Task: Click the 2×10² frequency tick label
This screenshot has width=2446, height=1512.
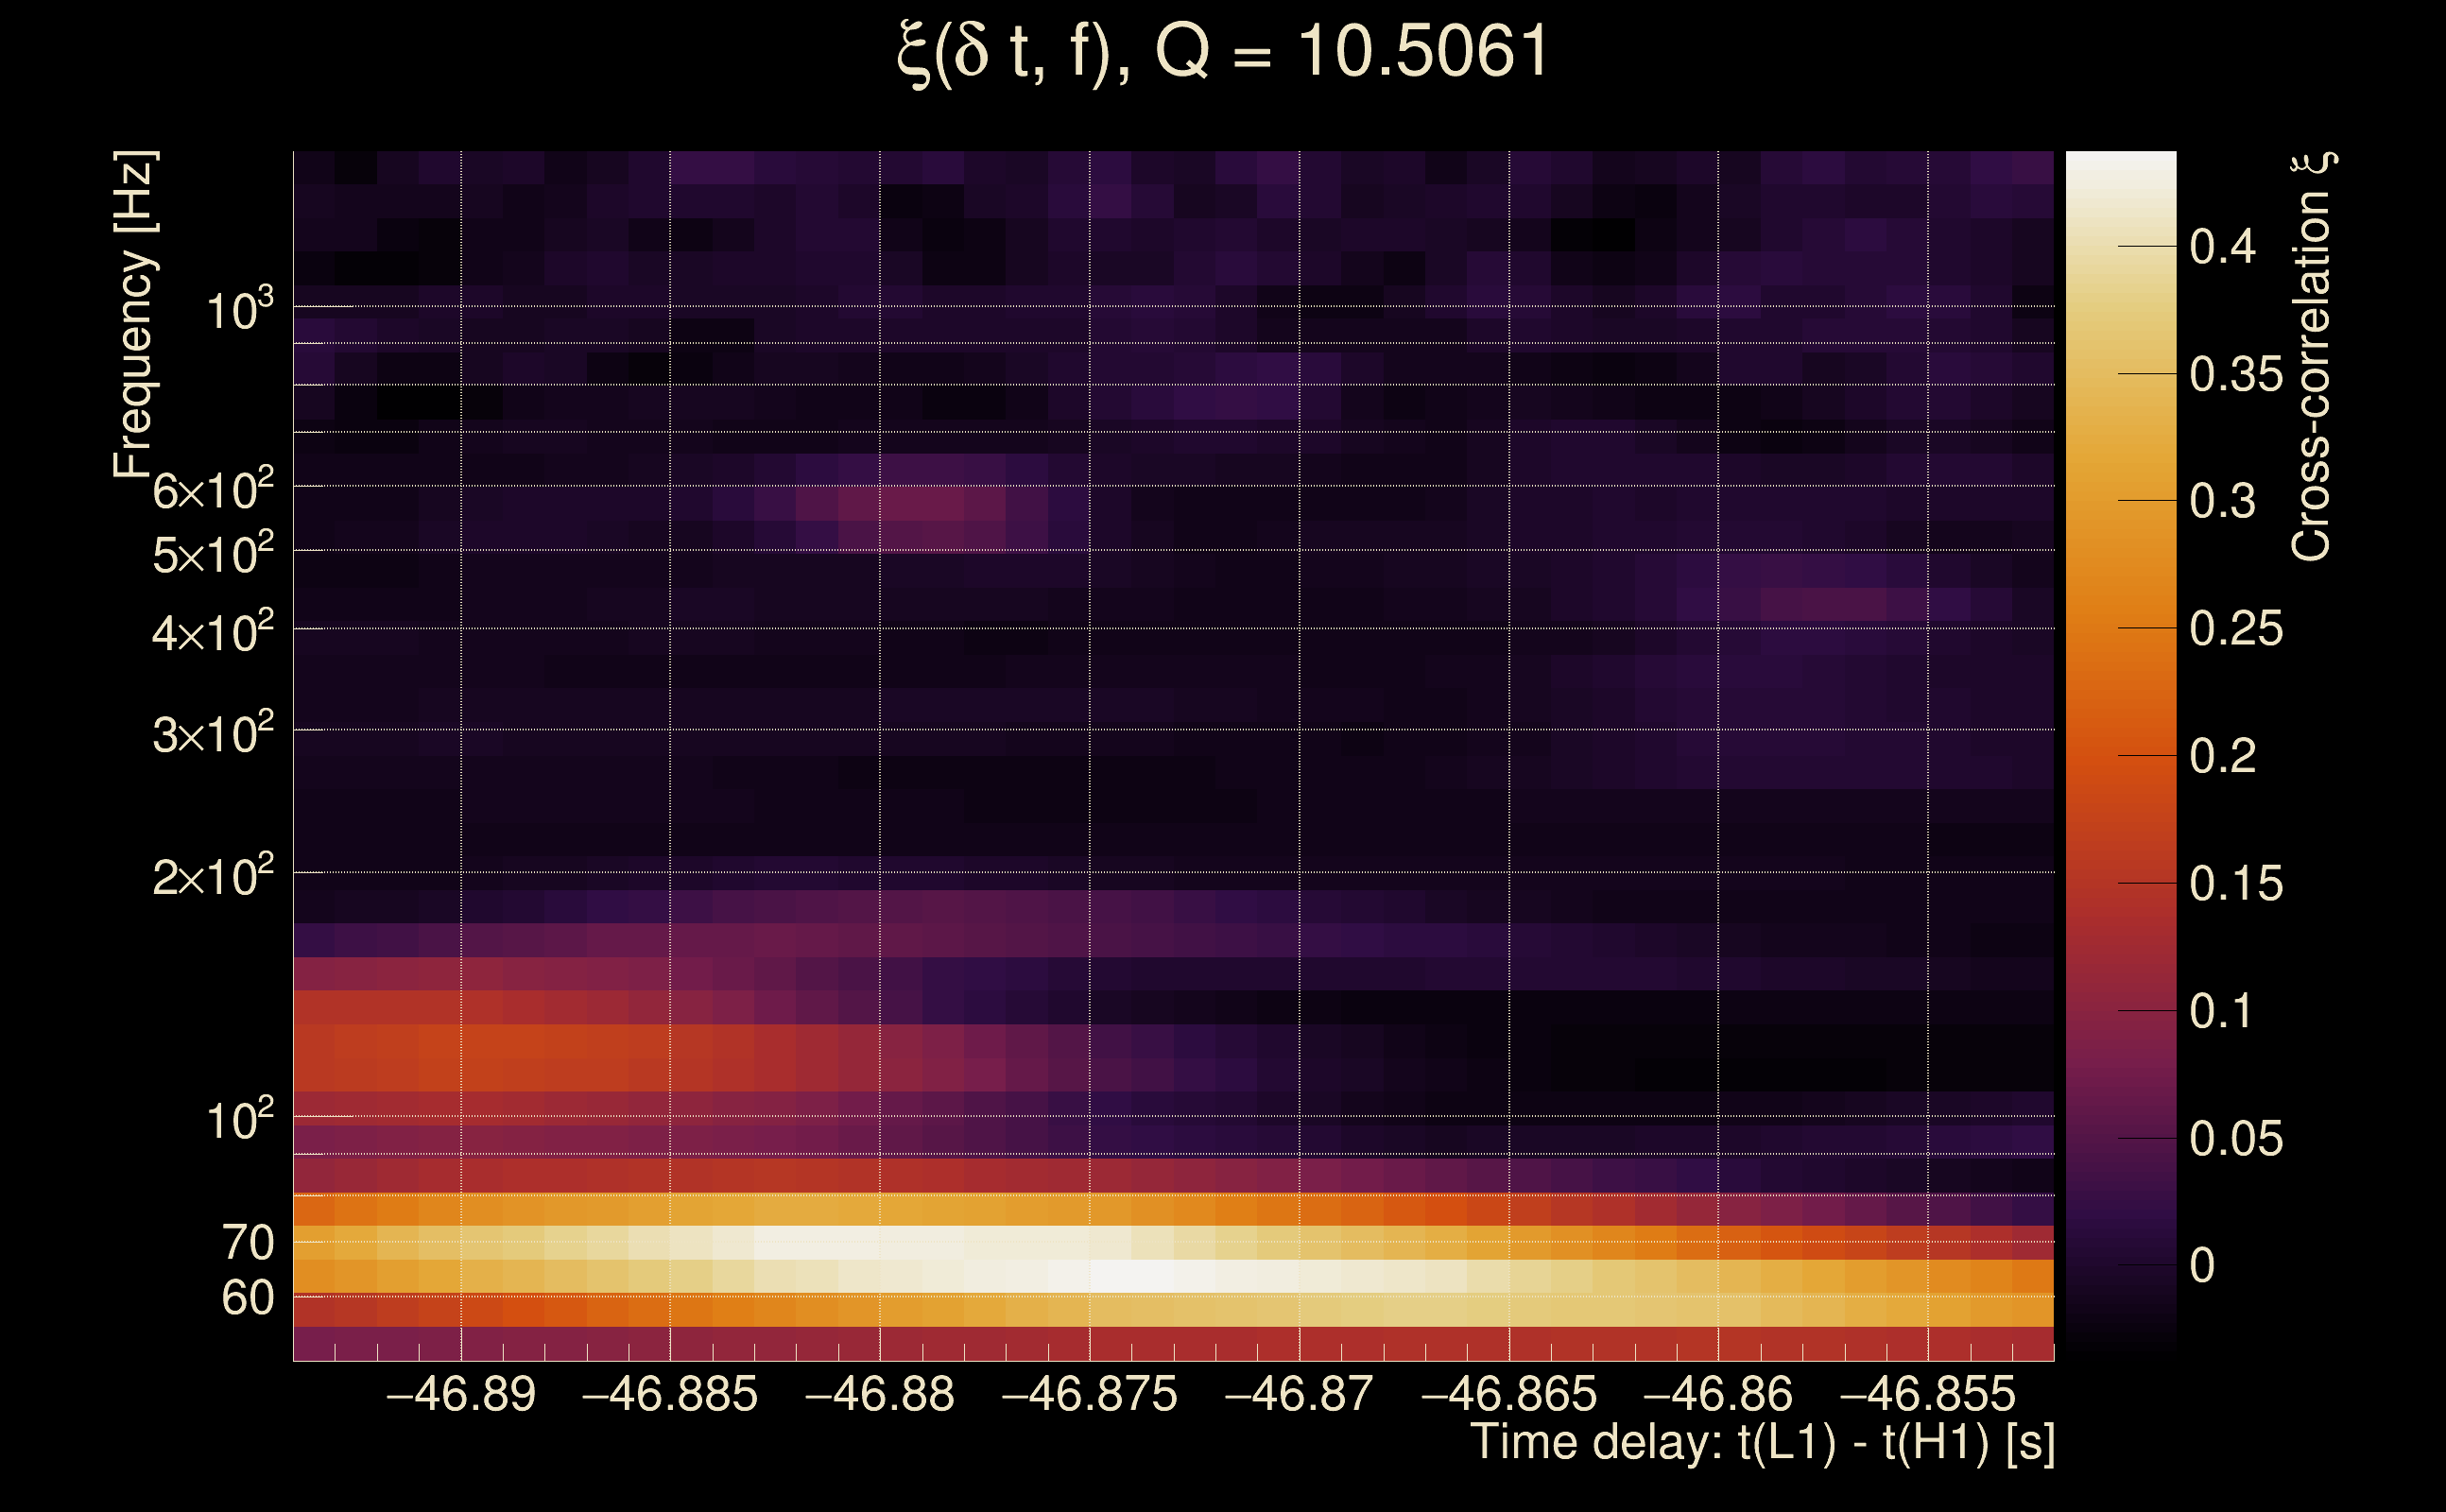Action: 212,877
